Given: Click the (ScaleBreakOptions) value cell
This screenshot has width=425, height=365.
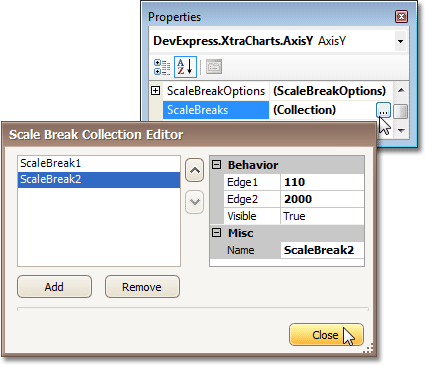Looking at the screenshot, I should pyautogui.click(x=331, y=91).
